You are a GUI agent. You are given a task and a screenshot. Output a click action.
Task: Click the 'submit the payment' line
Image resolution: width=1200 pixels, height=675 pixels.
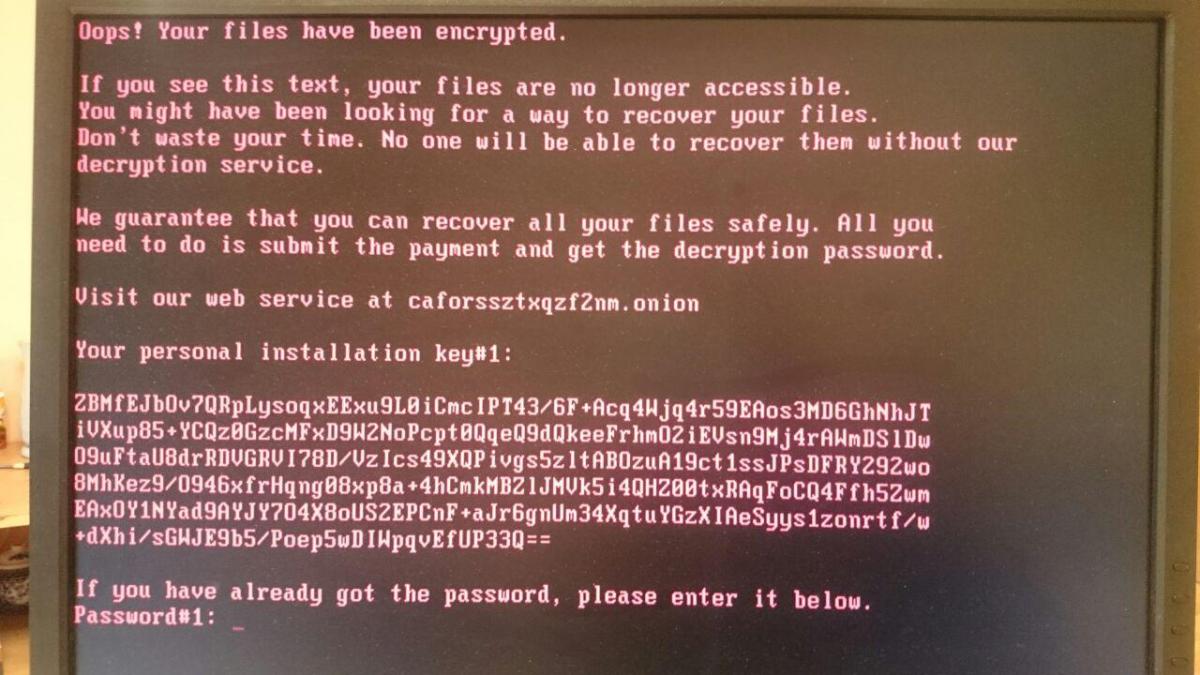509,247
